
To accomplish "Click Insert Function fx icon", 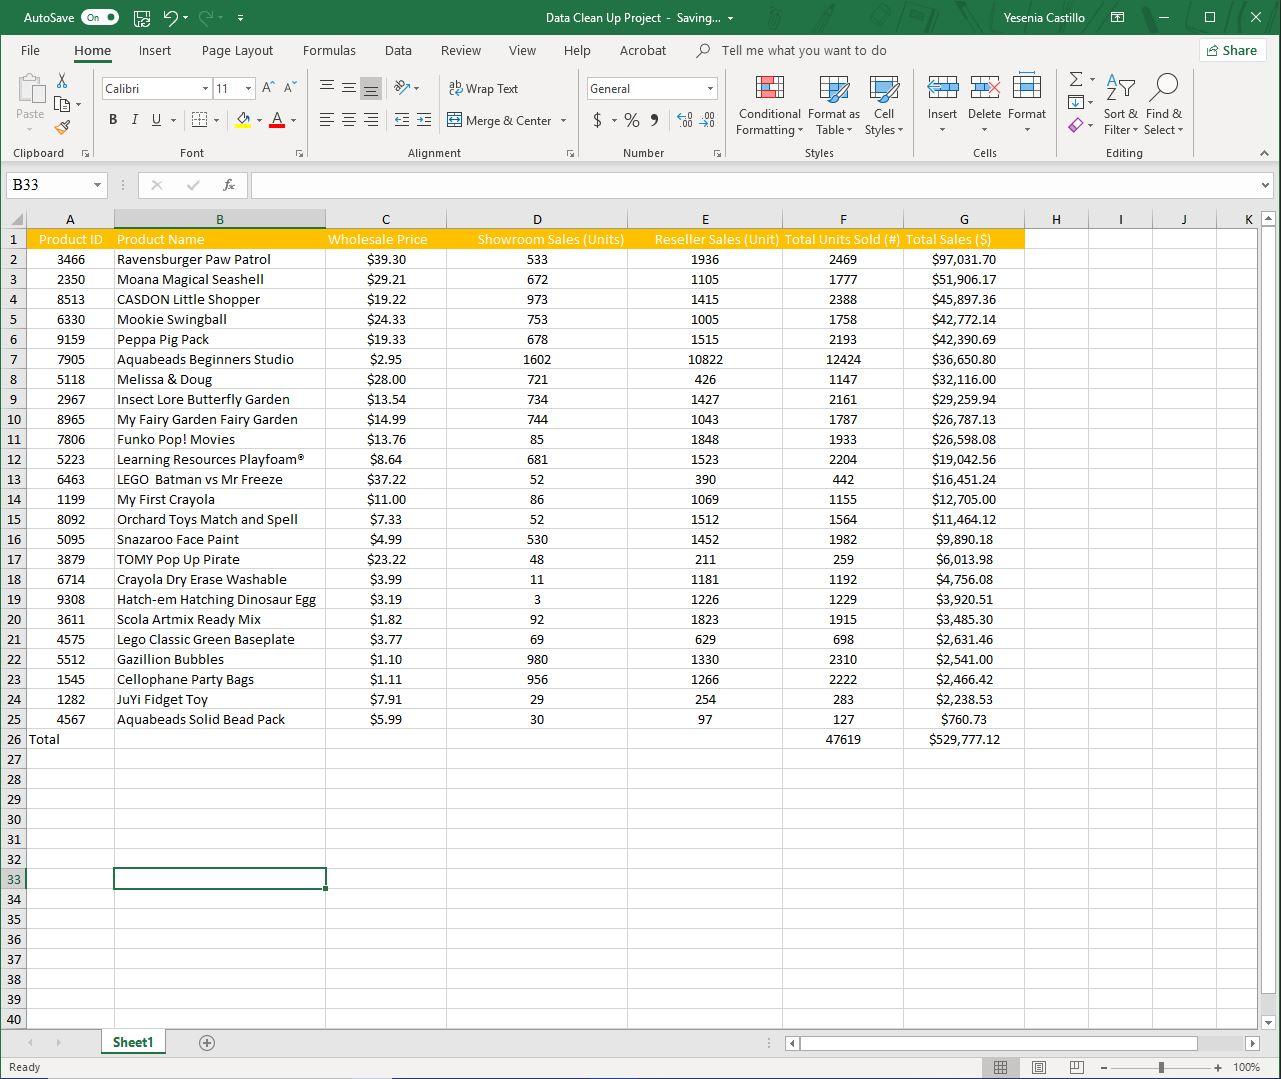I will click(x=229, y=185).
